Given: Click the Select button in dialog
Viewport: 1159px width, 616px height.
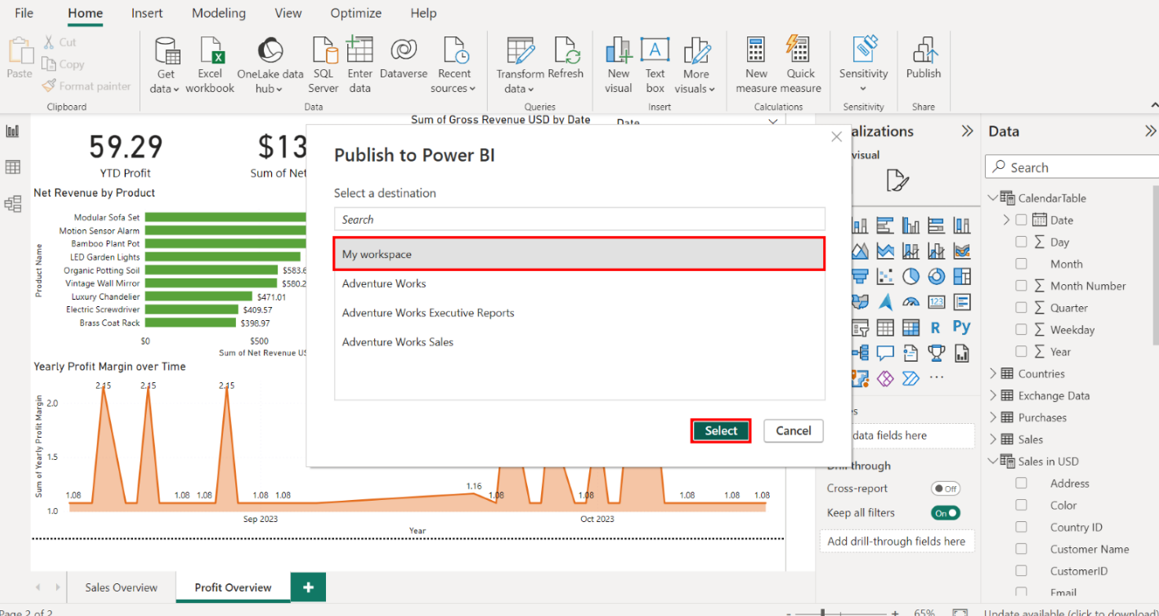Looking at the screenshot, I should pyautogui.click(x=720, y=431).
